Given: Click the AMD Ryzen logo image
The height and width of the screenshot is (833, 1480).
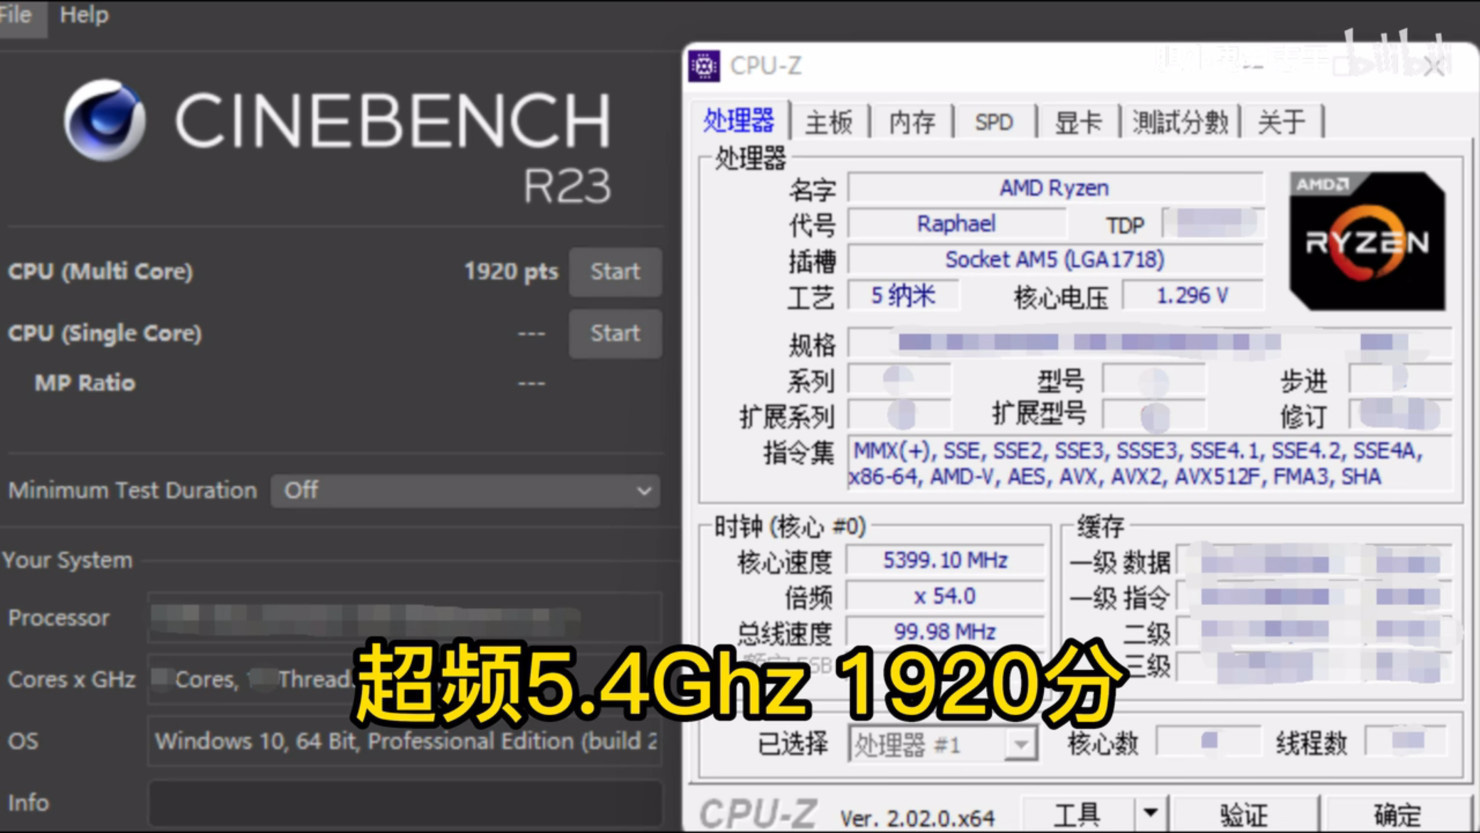Looking at the screenshot, I should pyautogui.click(x=1367, y=241).
